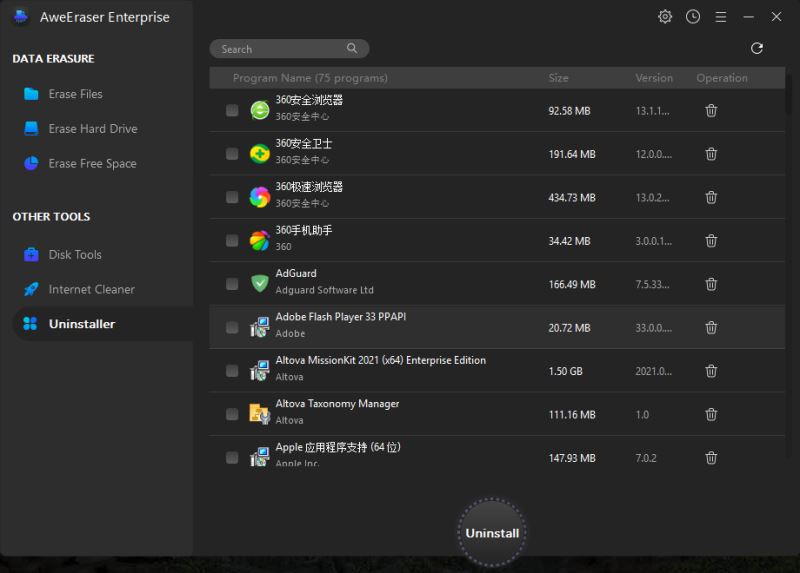This screenshot has height=573, width=800.
Task: Click the 360安全浏览器 program icon
Action: 260,110
